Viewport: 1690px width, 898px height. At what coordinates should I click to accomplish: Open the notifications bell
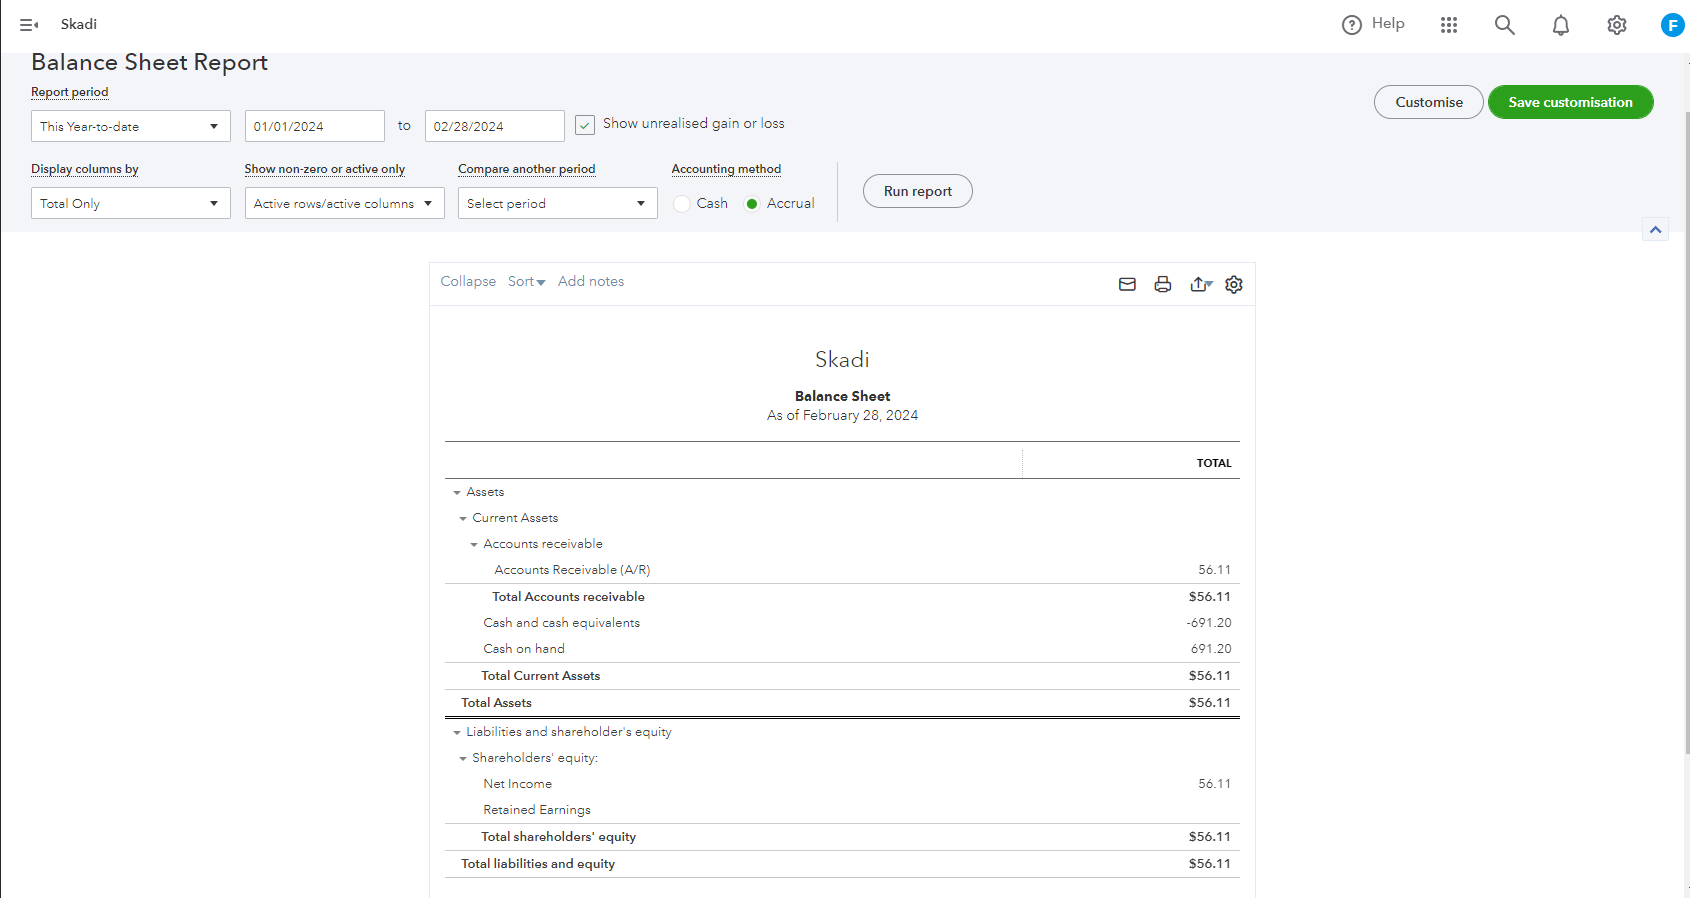click(x=1560, y=25)
